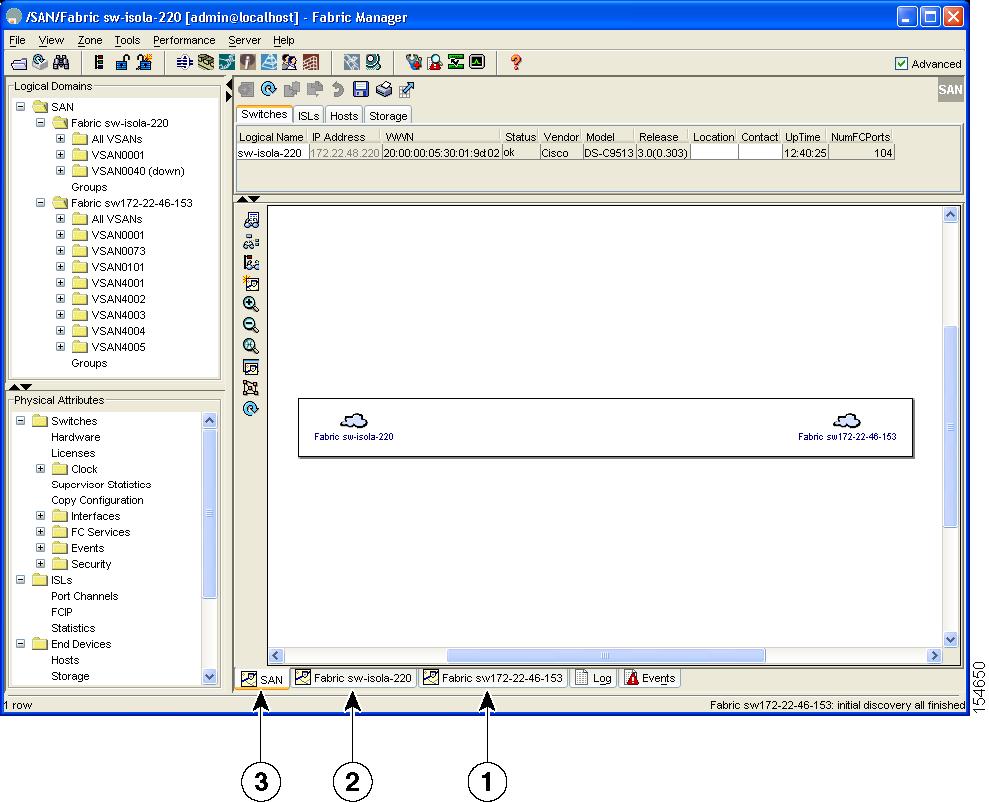The height and width of the screenshot is (802, 989).
Task: Select Licenses under Switches
Action: tap(73, 453)
